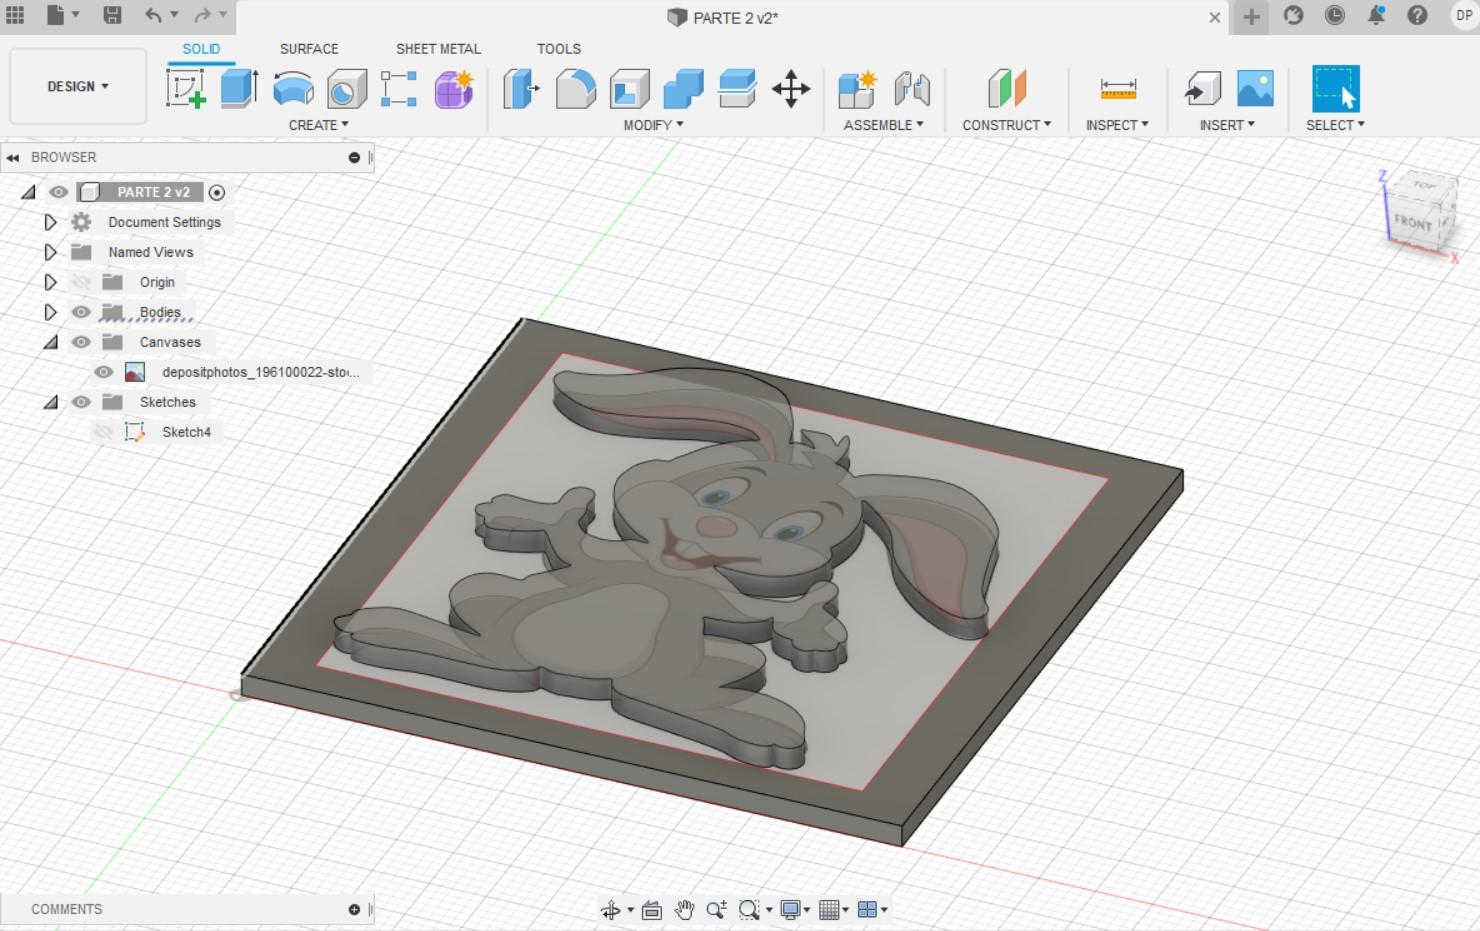
Task: Select the Press Pull tool icon
Action: [521, 88]
